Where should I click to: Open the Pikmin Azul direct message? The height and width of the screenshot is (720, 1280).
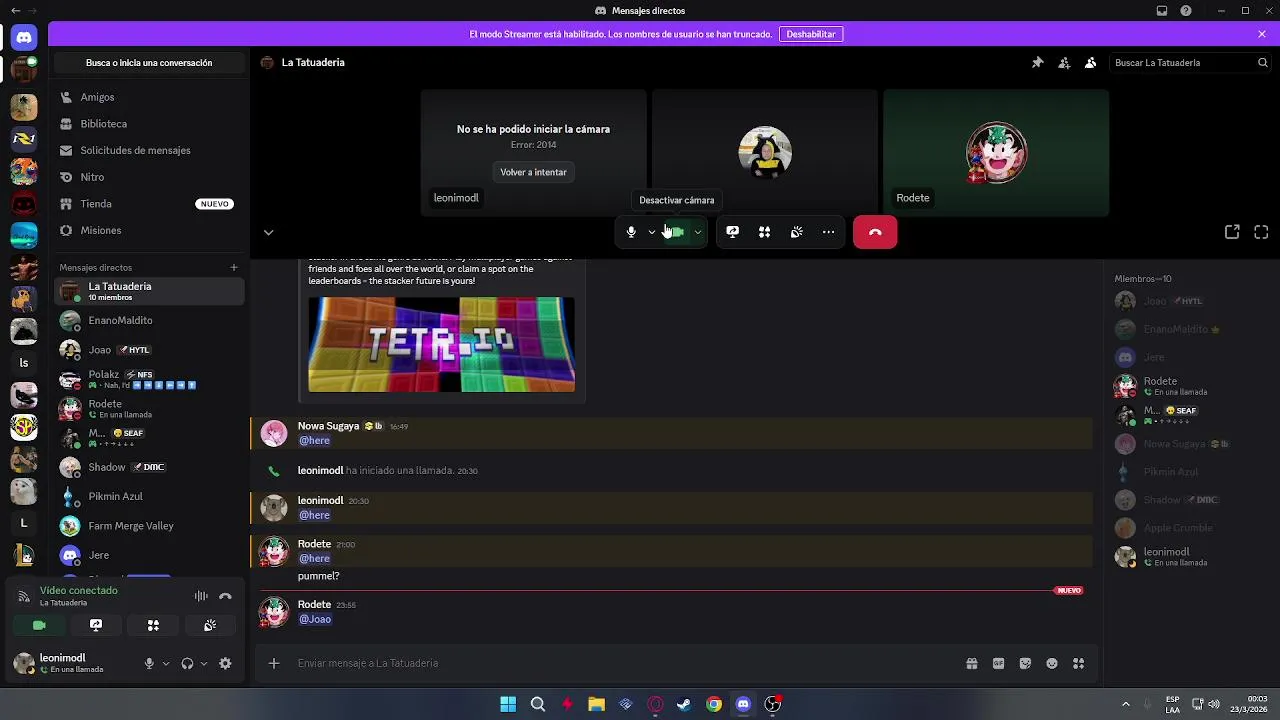pos(149,496)
